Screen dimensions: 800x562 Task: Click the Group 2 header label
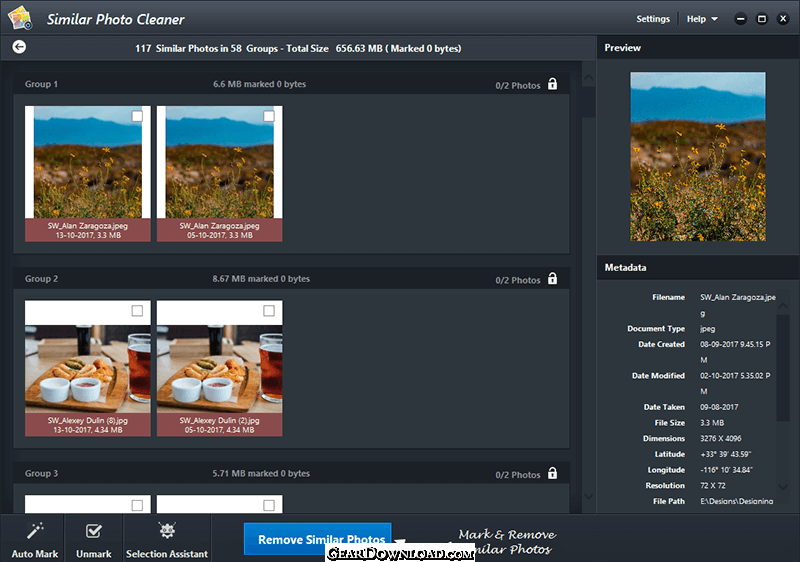click(x=41, y=279)
